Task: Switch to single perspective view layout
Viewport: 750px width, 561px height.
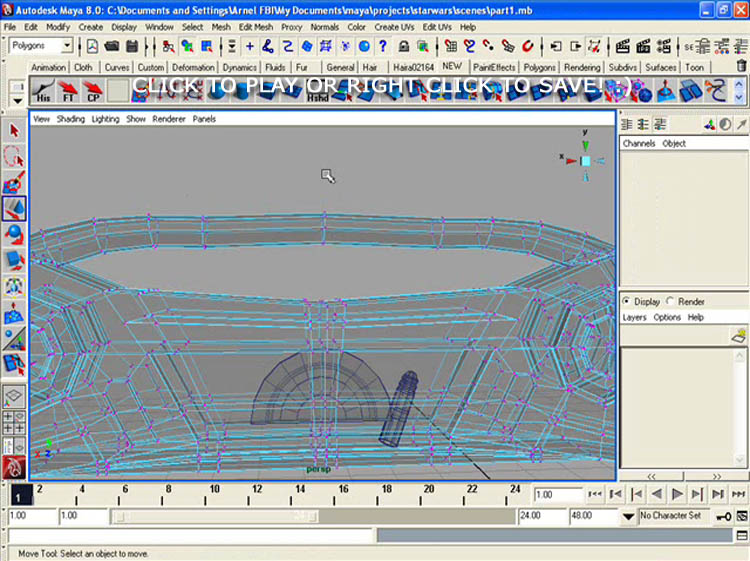Action: tap(15, 397)
